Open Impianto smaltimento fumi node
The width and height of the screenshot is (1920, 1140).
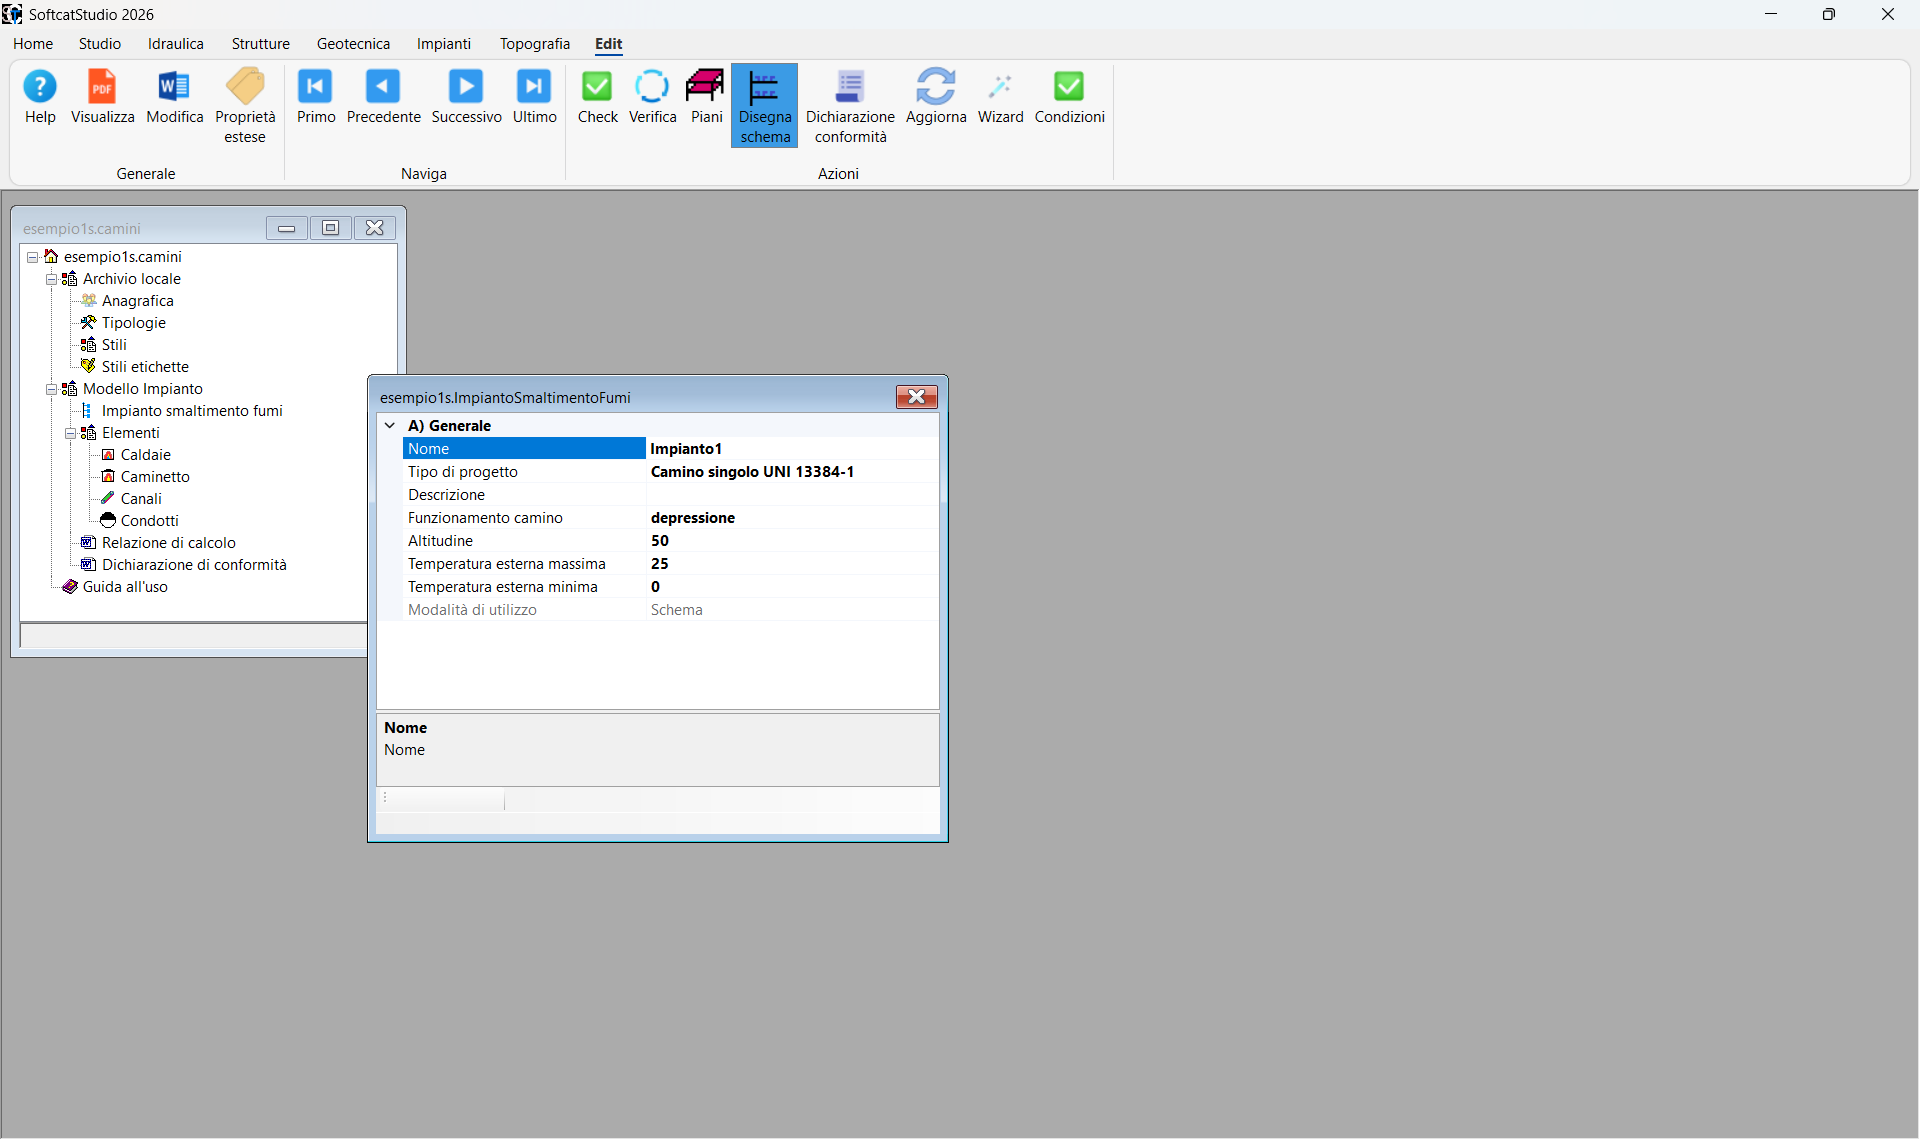click(x=192, y=411)
